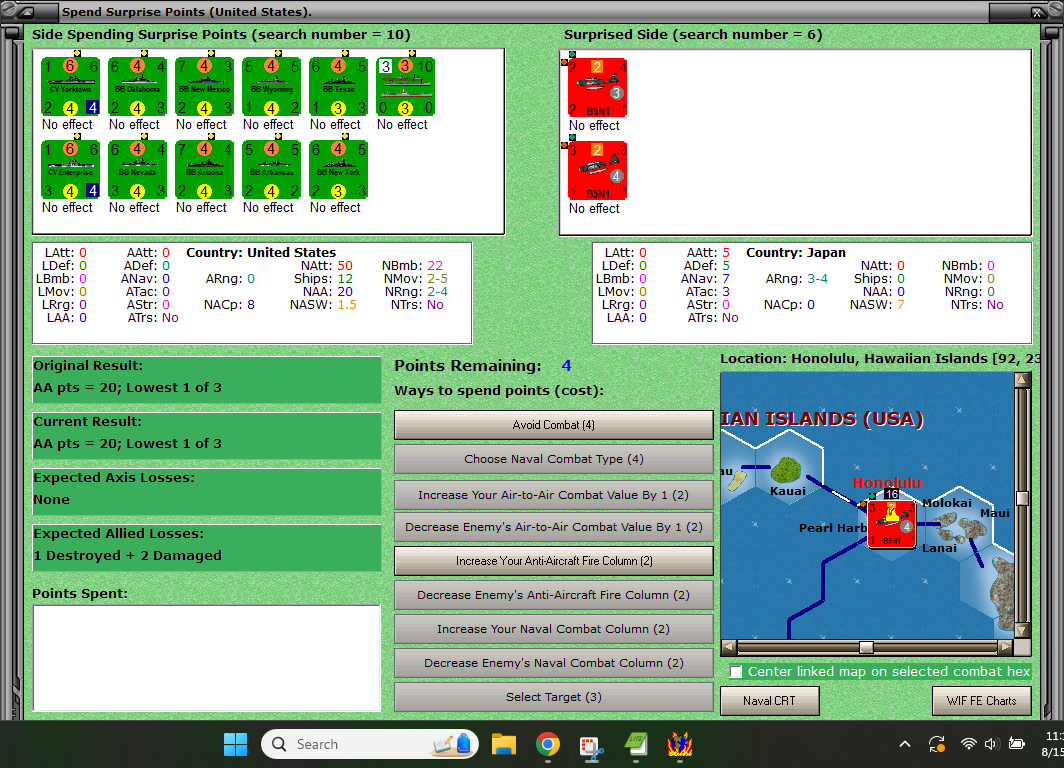1064x768 pixels.
Task: Select the second Japanese B5N1 unit with 4
Action: (597, 170)
